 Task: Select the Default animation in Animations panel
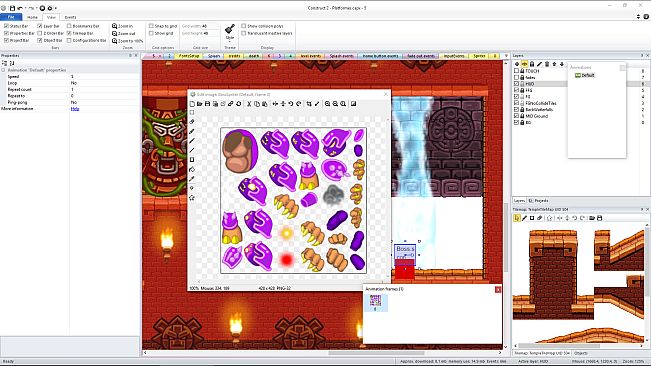pyautogui.click(x=585, y=75)
